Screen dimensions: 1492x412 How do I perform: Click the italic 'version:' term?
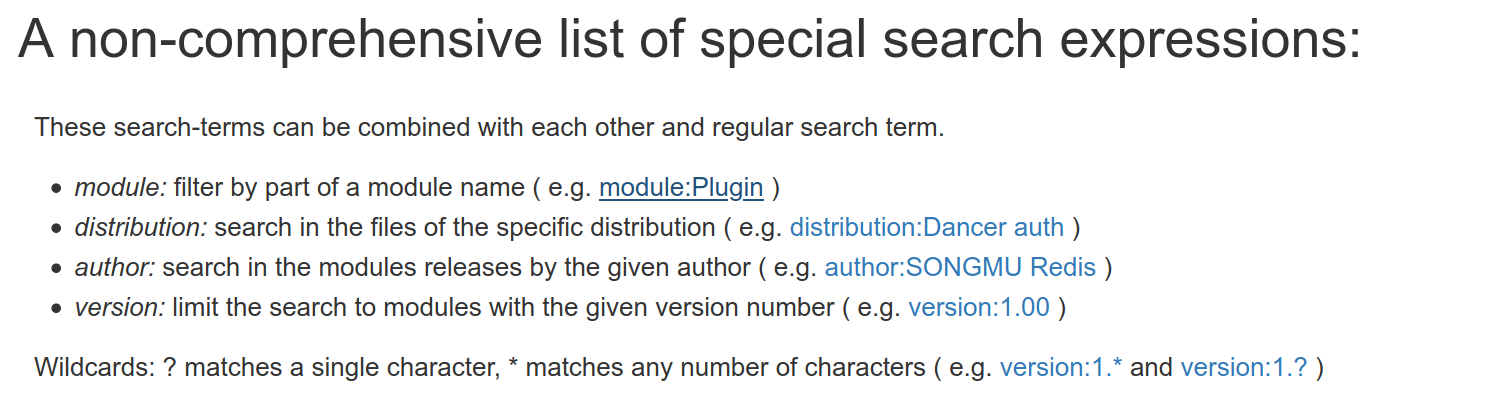pos(120,307)
